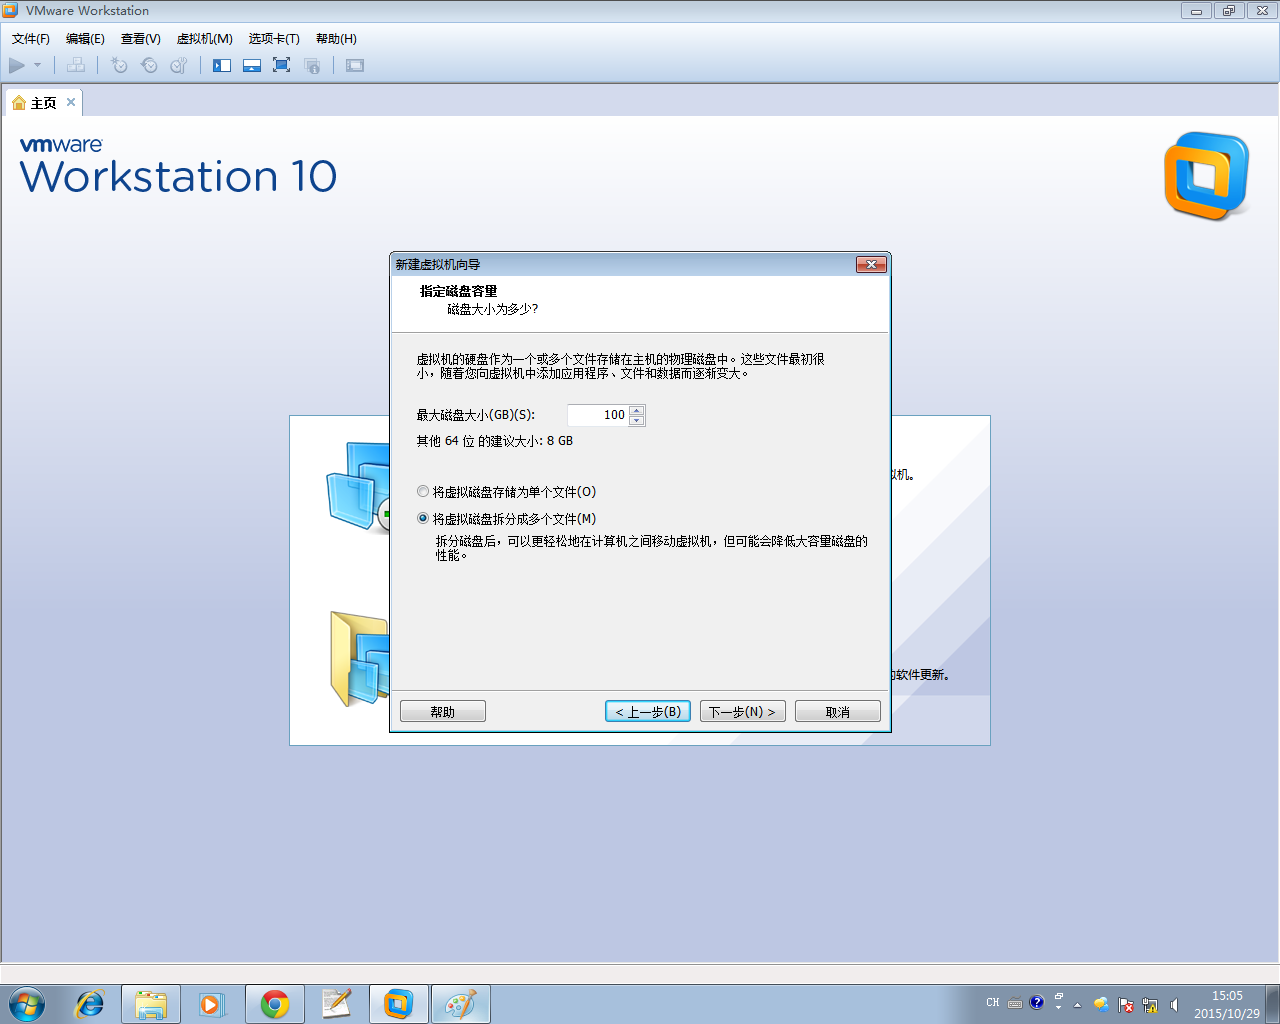Click the Unity mode toolbar icon
The height and width of the screenshot is (1024, 1280).
click(312, 65)
